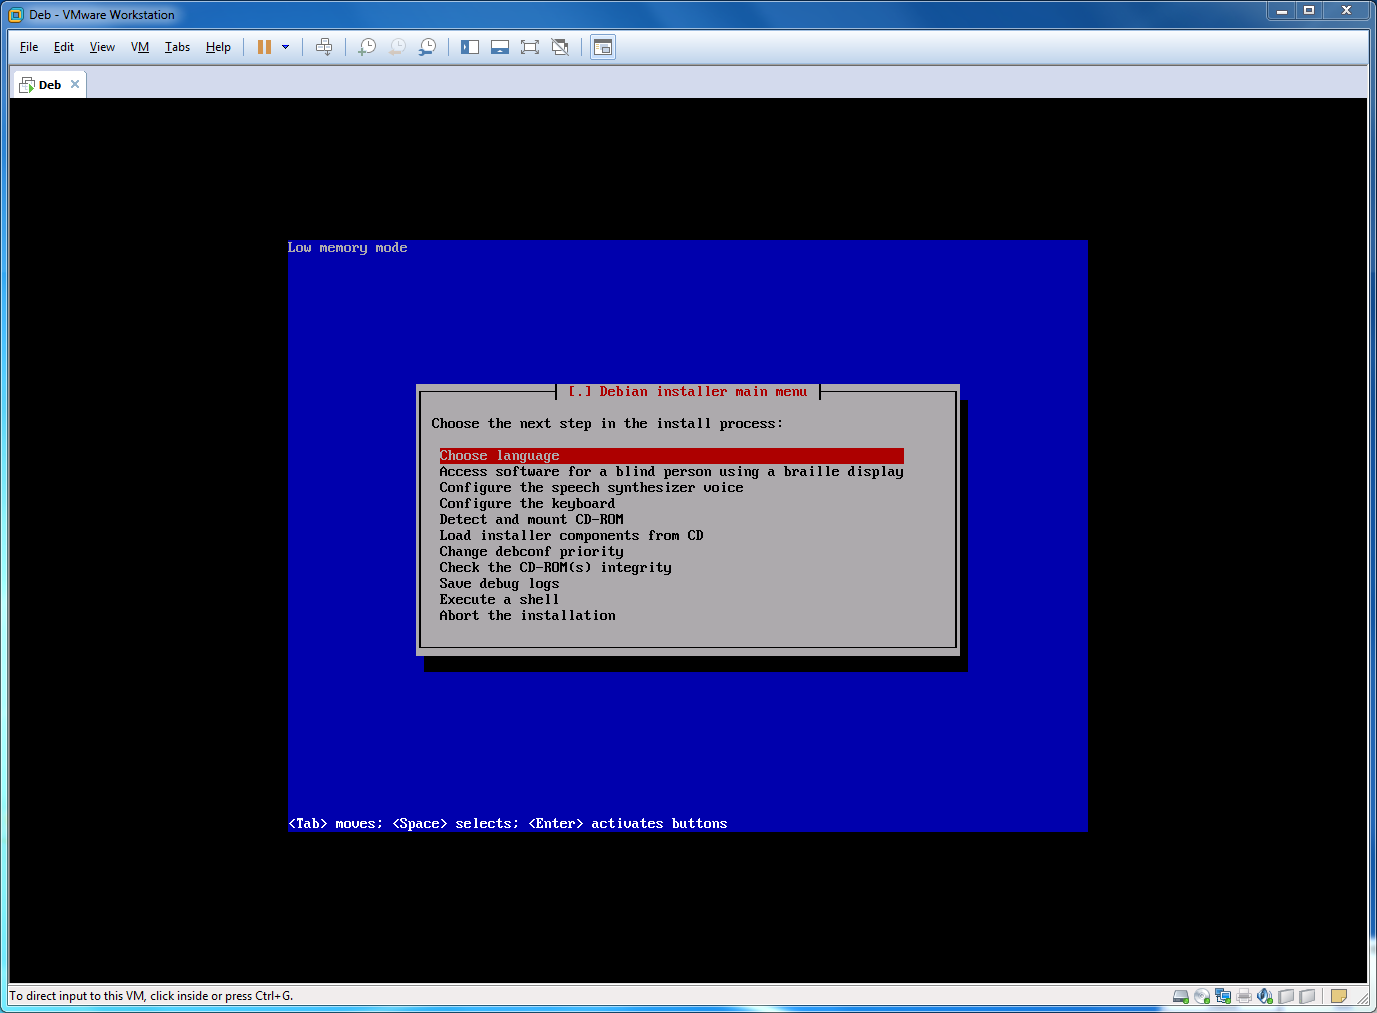The image size is (1377, 1013).
Task: Select 'Load installer components from CD'
Action: point(571,536)
